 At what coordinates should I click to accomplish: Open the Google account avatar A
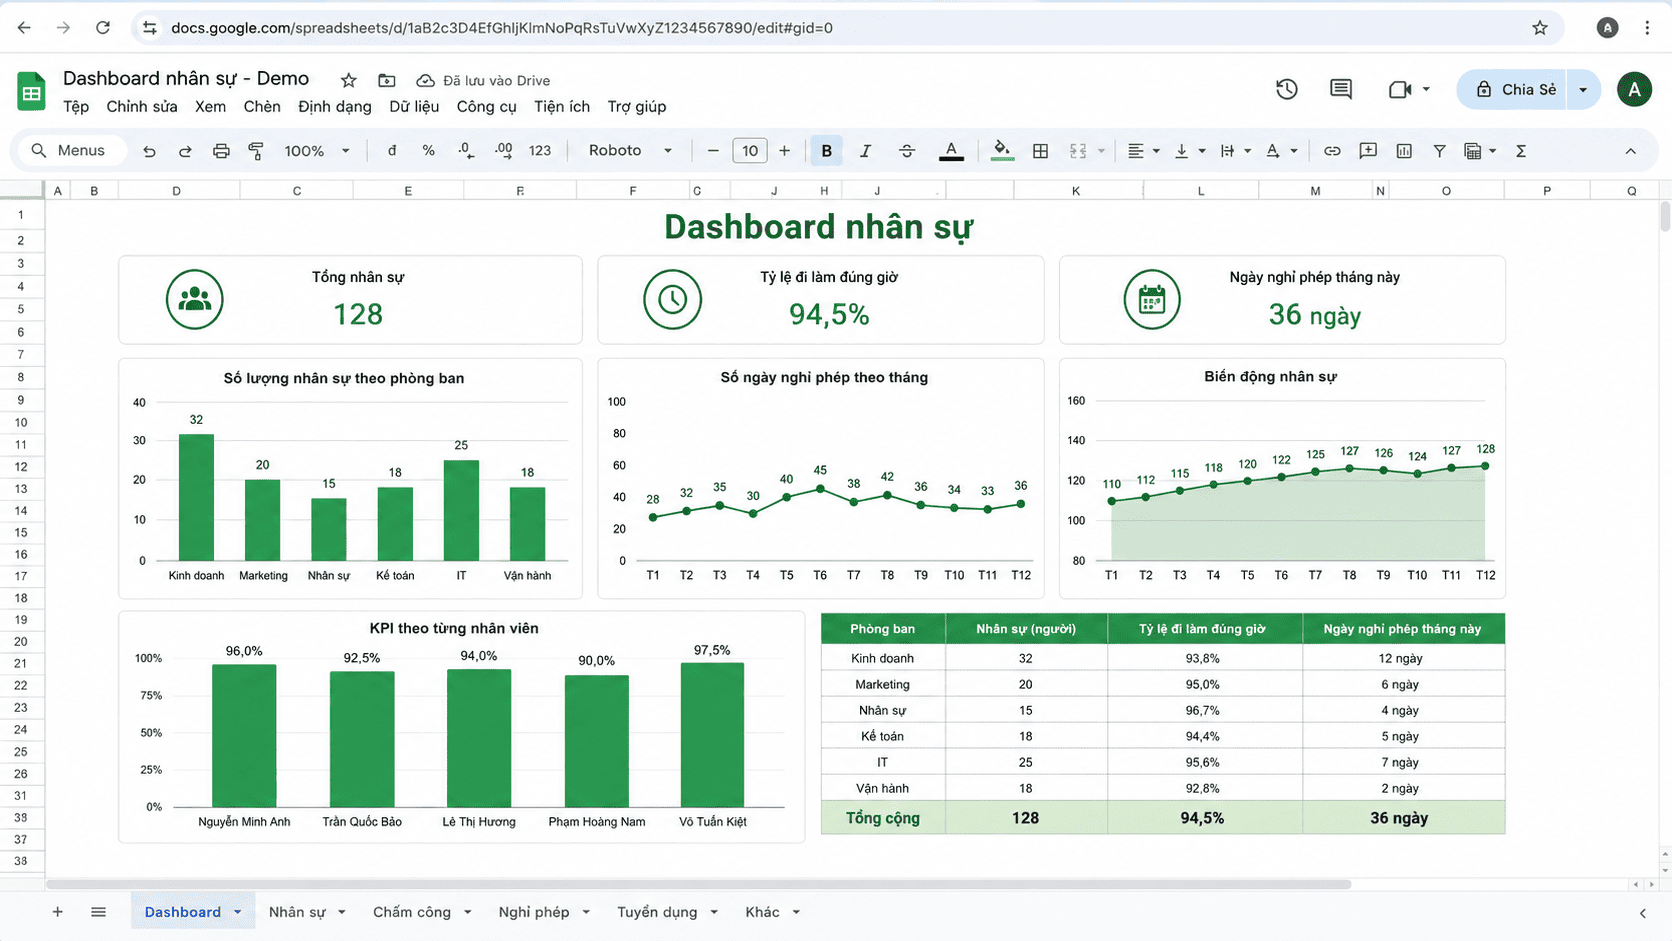[x=1634, y=89]
